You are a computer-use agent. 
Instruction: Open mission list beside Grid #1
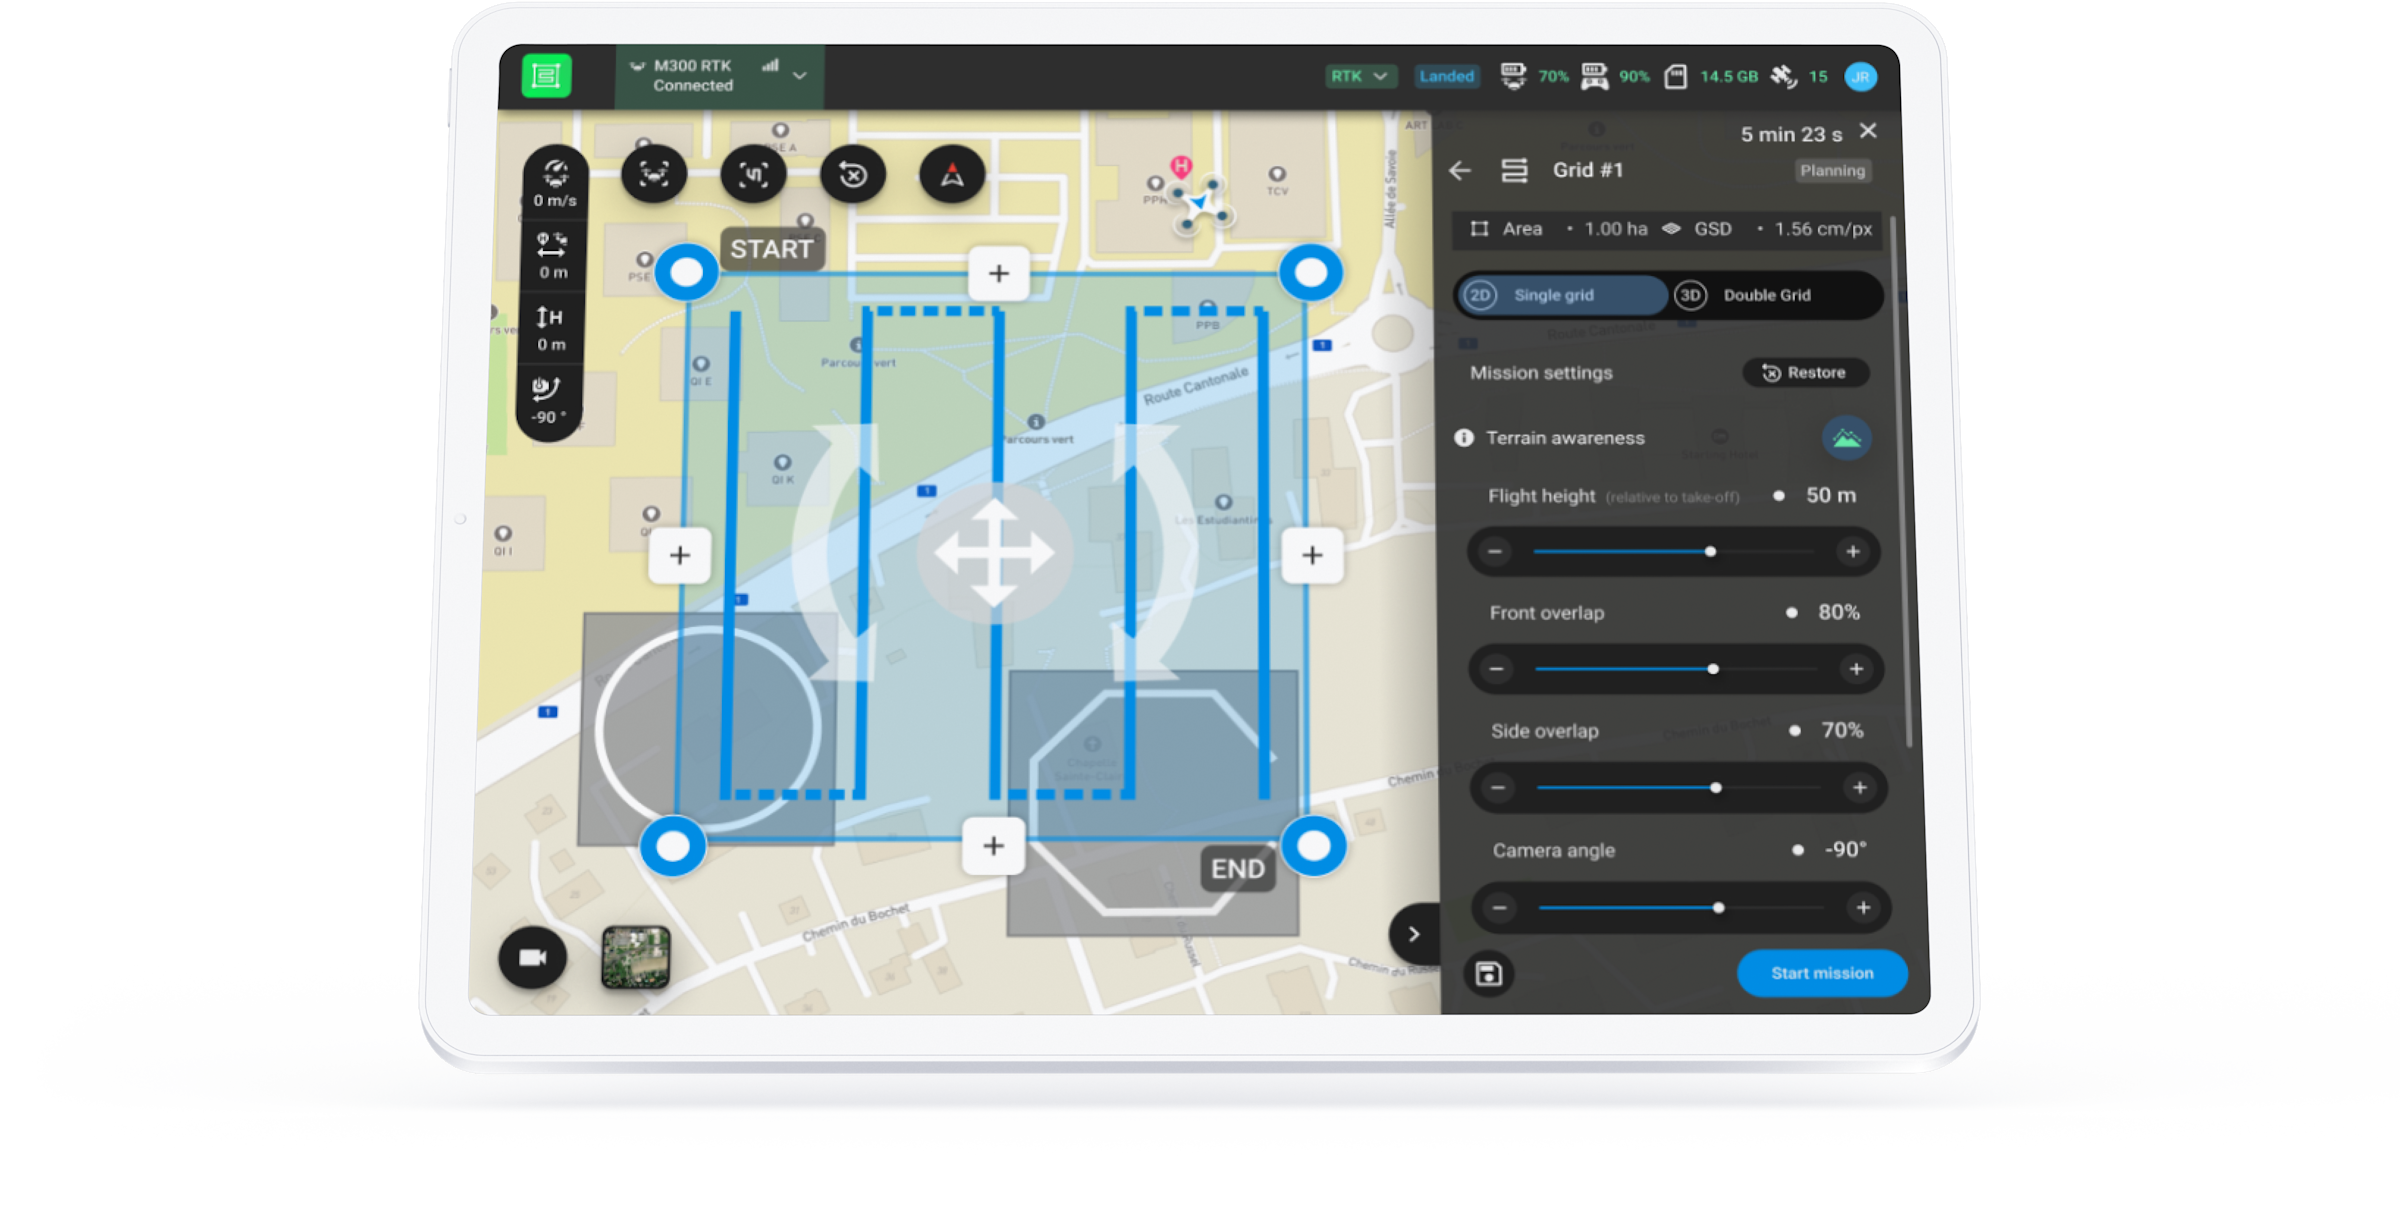tap(1514, 170)
